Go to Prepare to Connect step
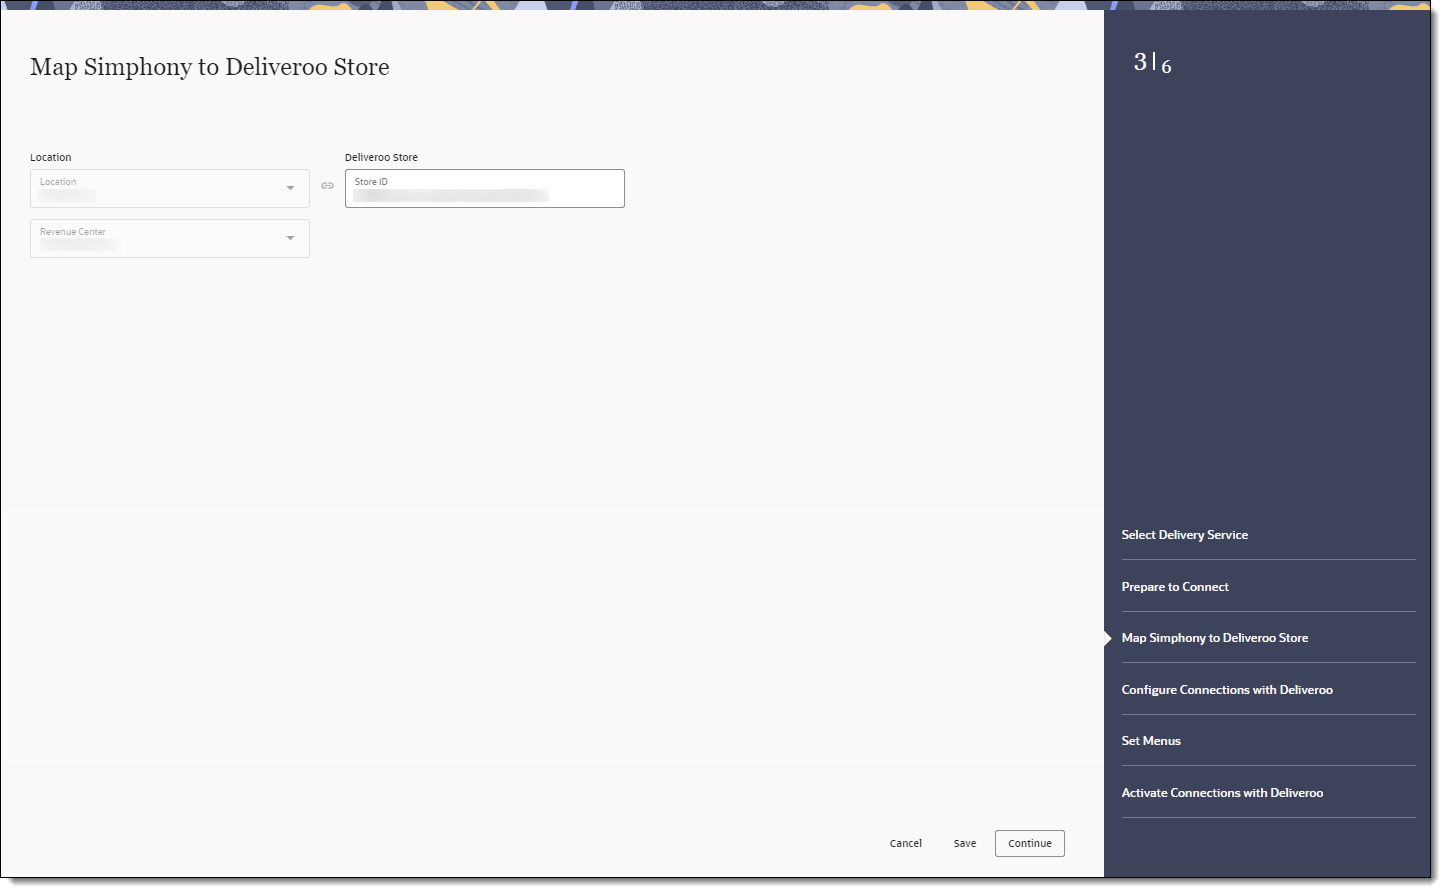This screenshot has height=893, width=1446. (1175, 587)
